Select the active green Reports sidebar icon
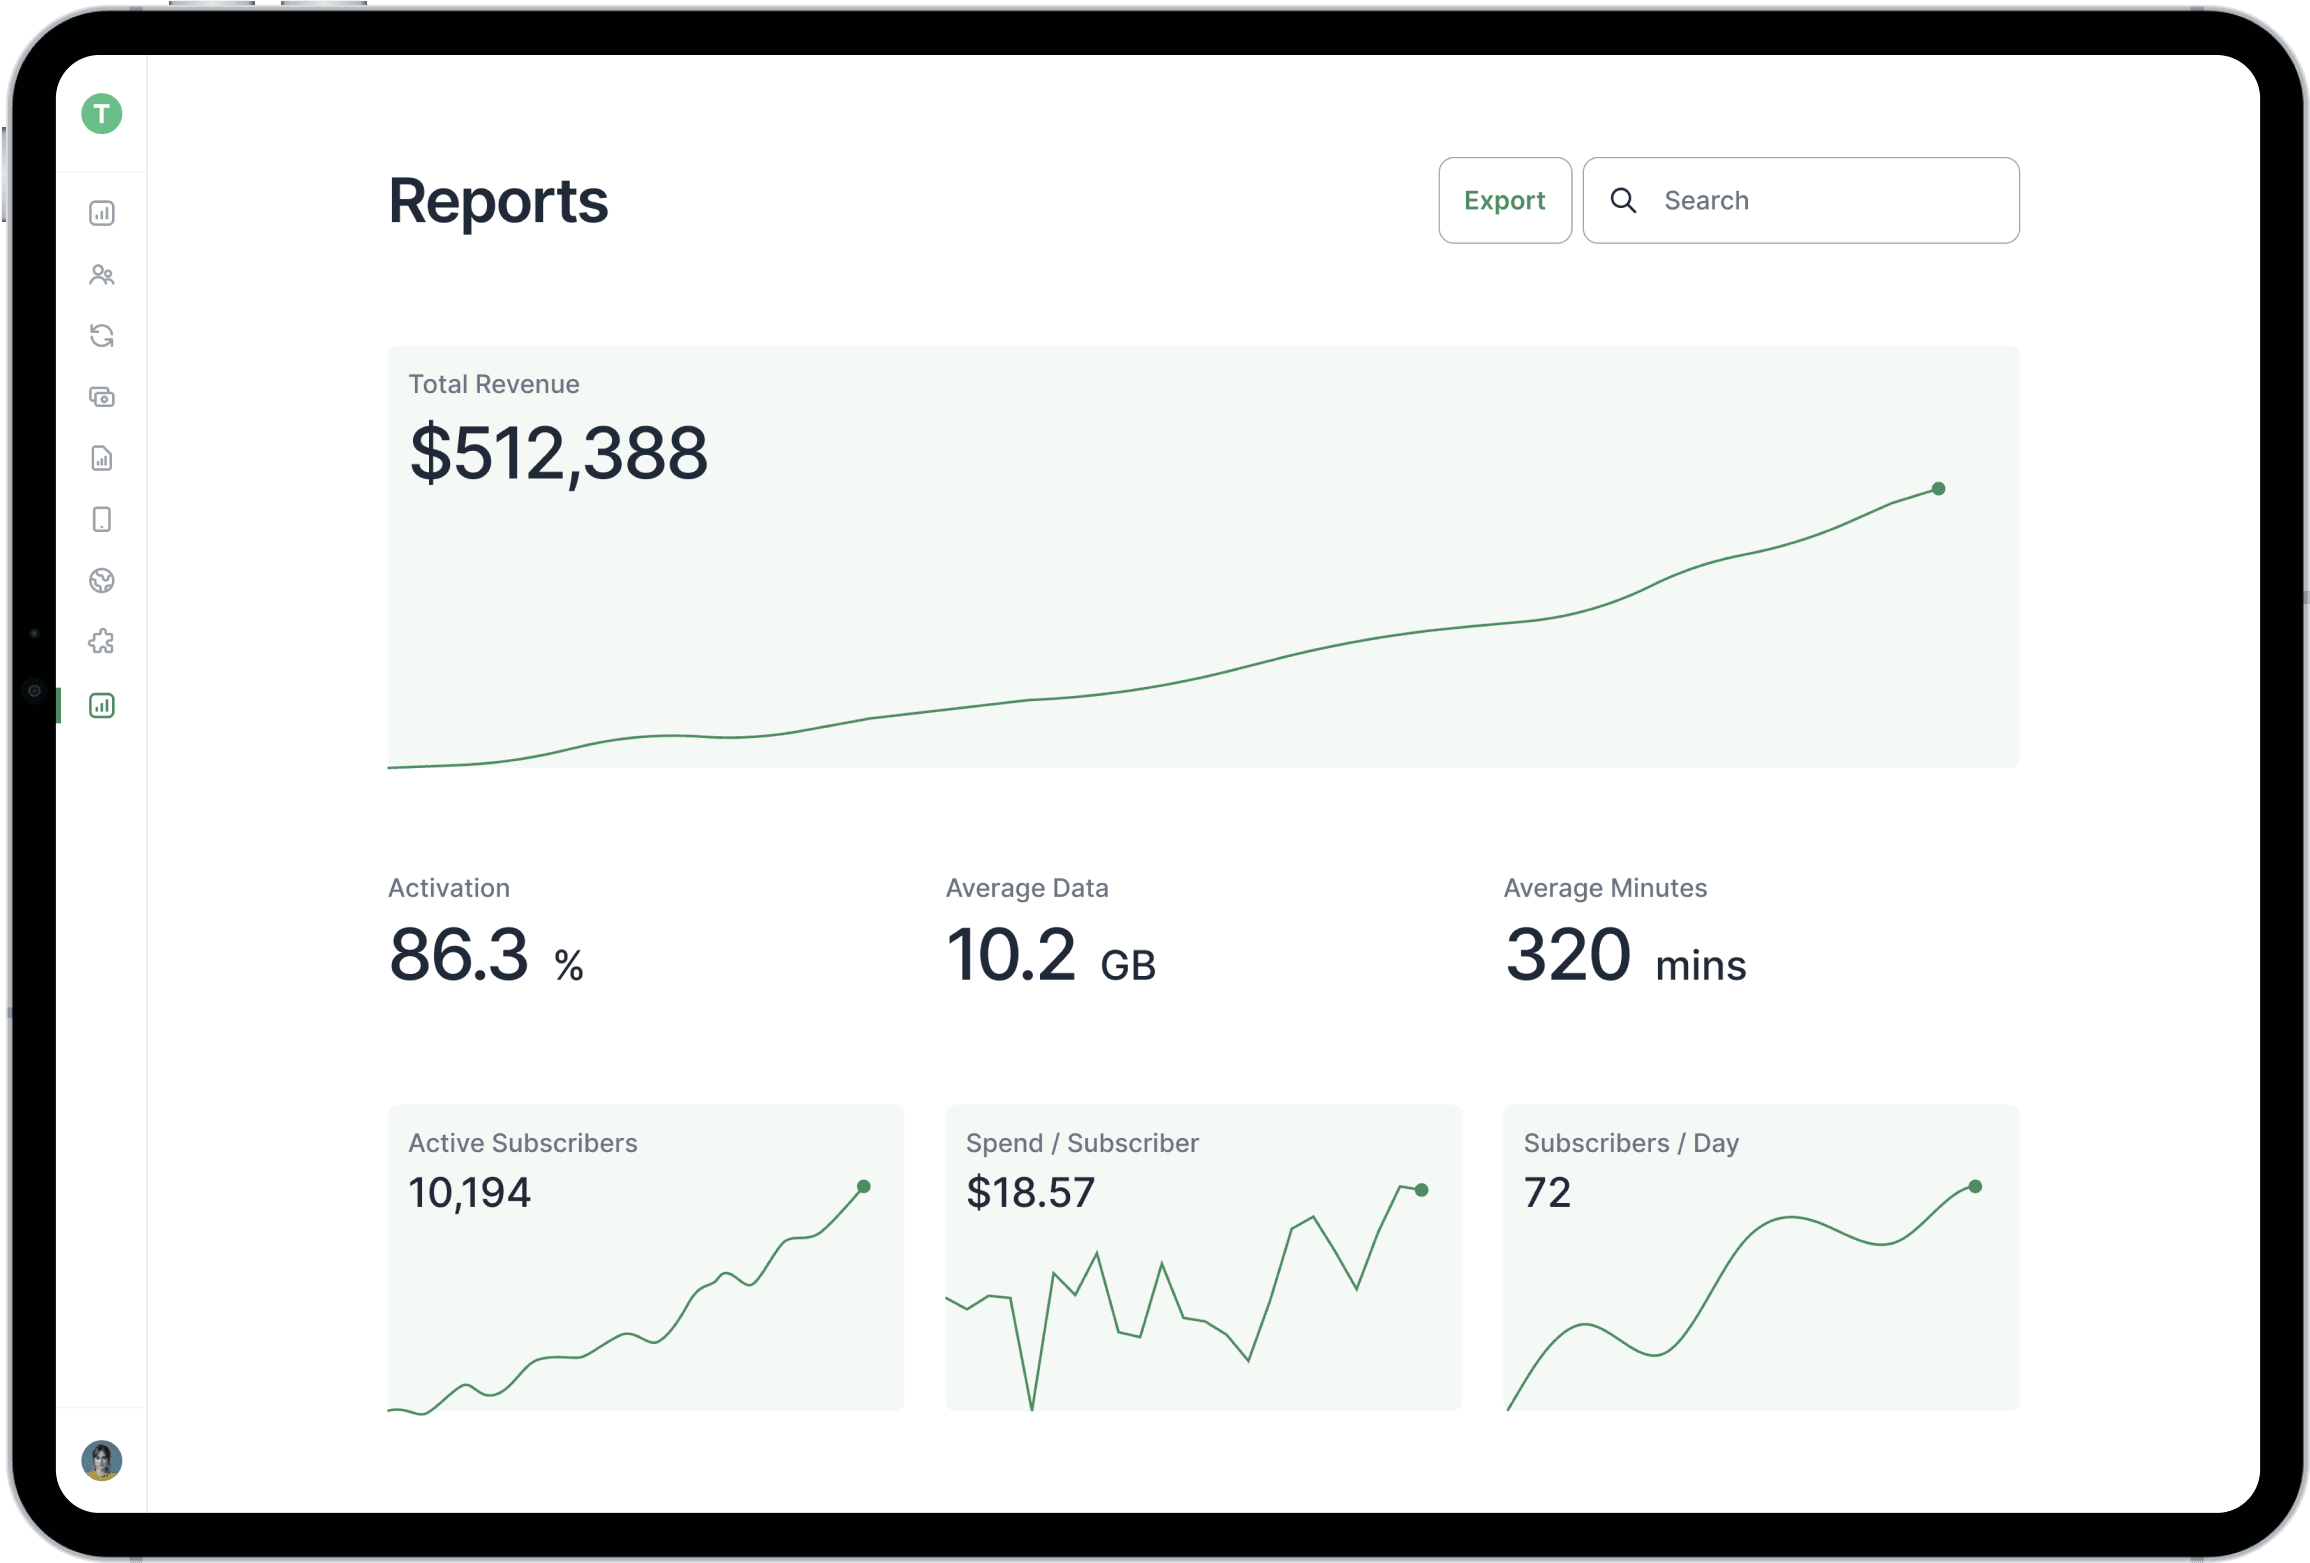This screenshot has width=2310, height=1563. click(x=102, y=706)
